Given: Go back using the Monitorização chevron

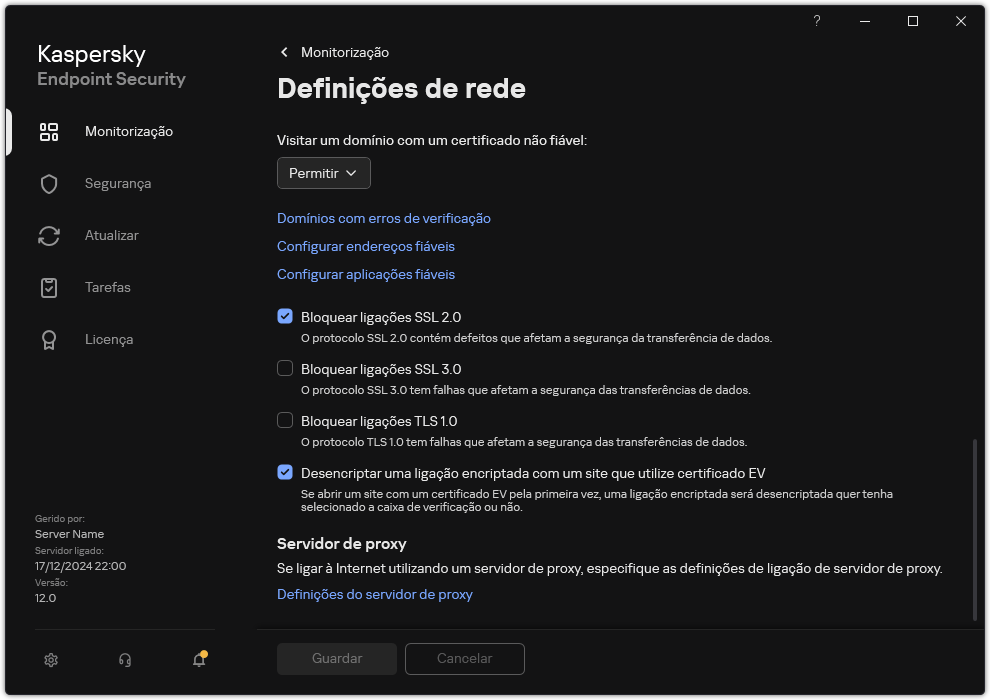Looking at the screenshot, I should pos(284,52).
